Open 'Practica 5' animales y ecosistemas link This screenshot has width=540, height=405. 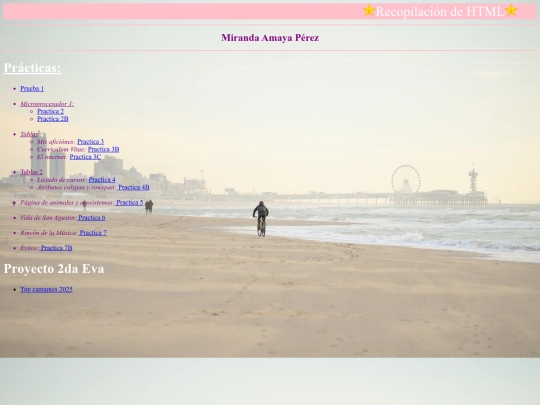tap(129, 202)
